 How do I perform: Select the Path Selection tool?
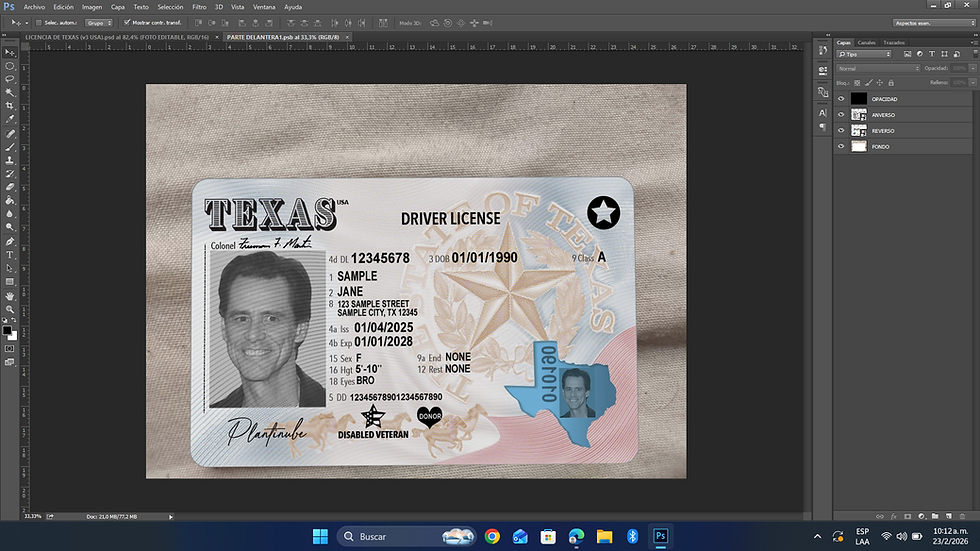[9, 269]
